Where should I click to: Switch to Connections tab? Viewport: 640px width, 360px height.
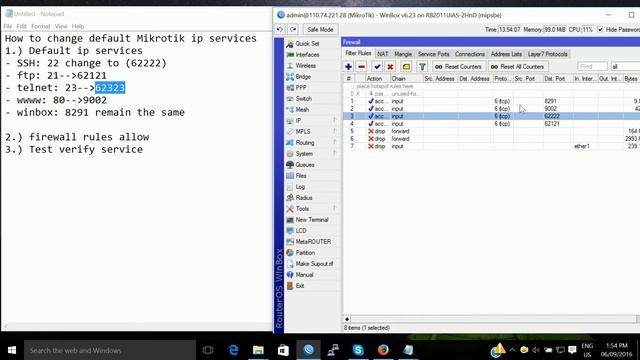pos(470,54)
